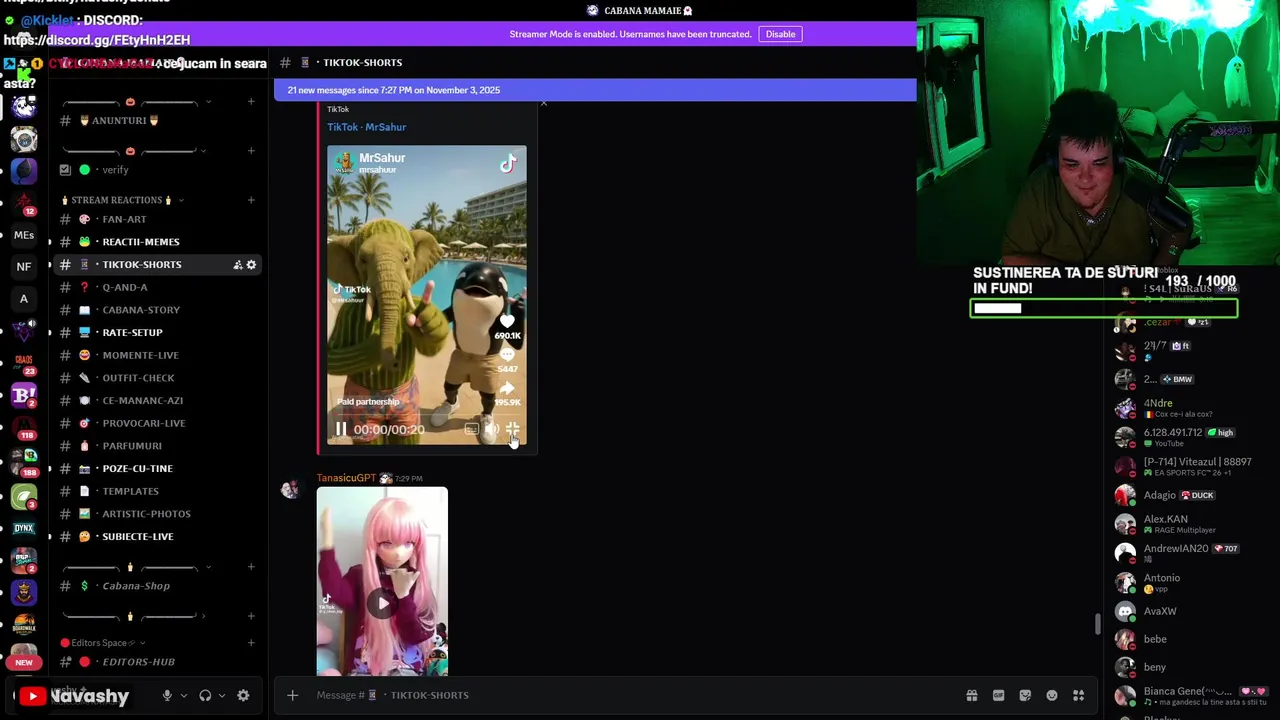Pause the MrSahur TikTok video

(x=341, y=429)
